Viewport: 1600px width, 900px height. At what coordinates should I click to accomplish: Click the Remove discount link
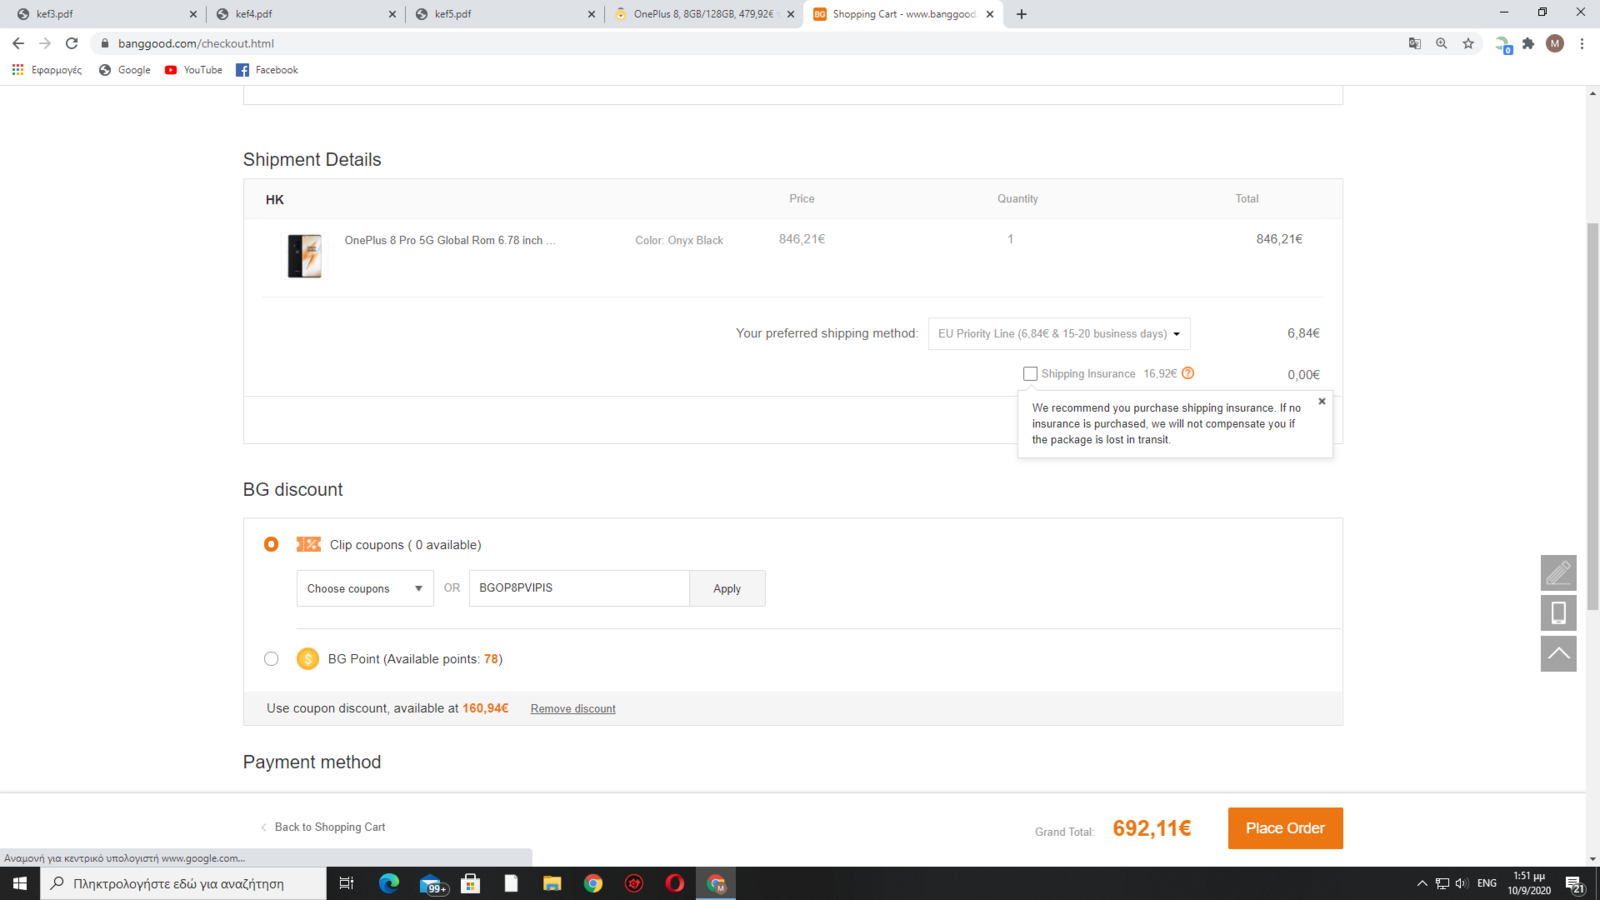click(x=573, y=708)
